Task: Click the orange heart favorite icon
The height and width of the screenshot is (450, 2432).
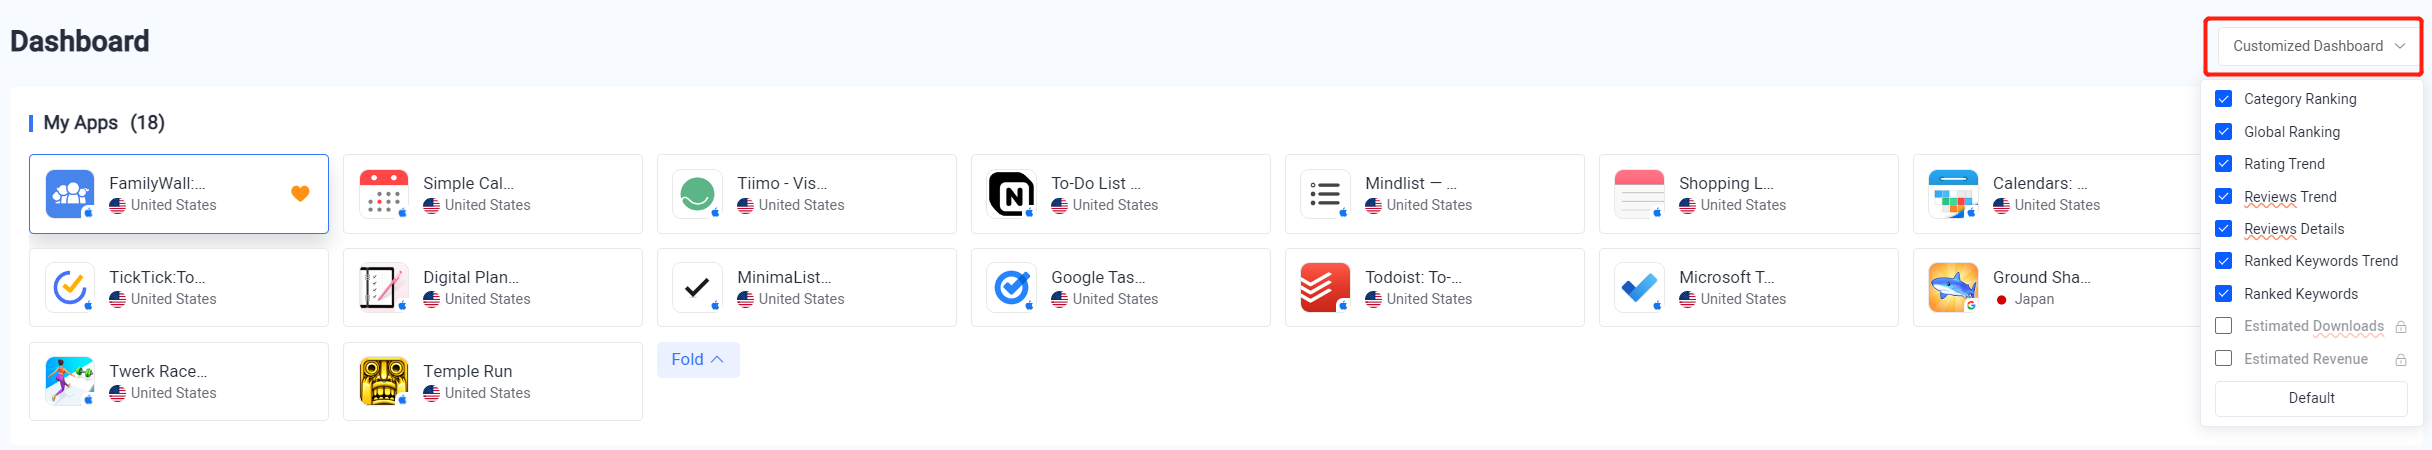Action: (x=300, y=194)
